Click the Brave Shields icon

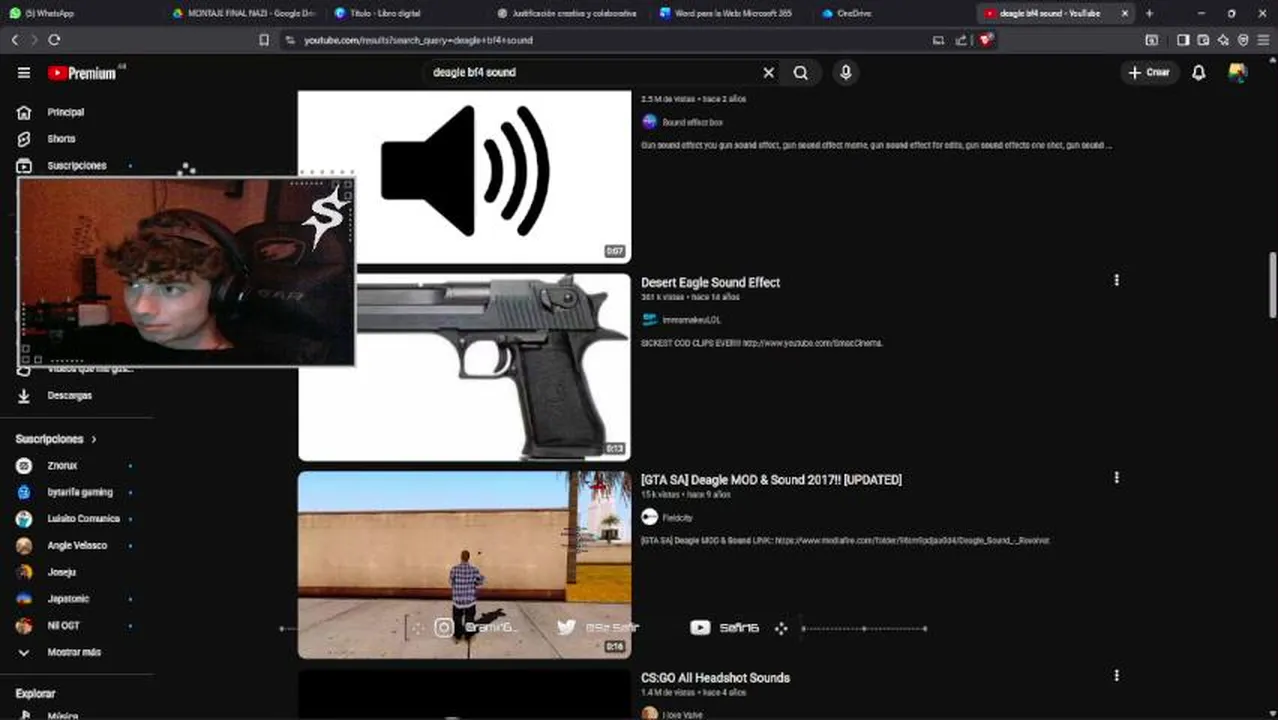tap(986, 40)
